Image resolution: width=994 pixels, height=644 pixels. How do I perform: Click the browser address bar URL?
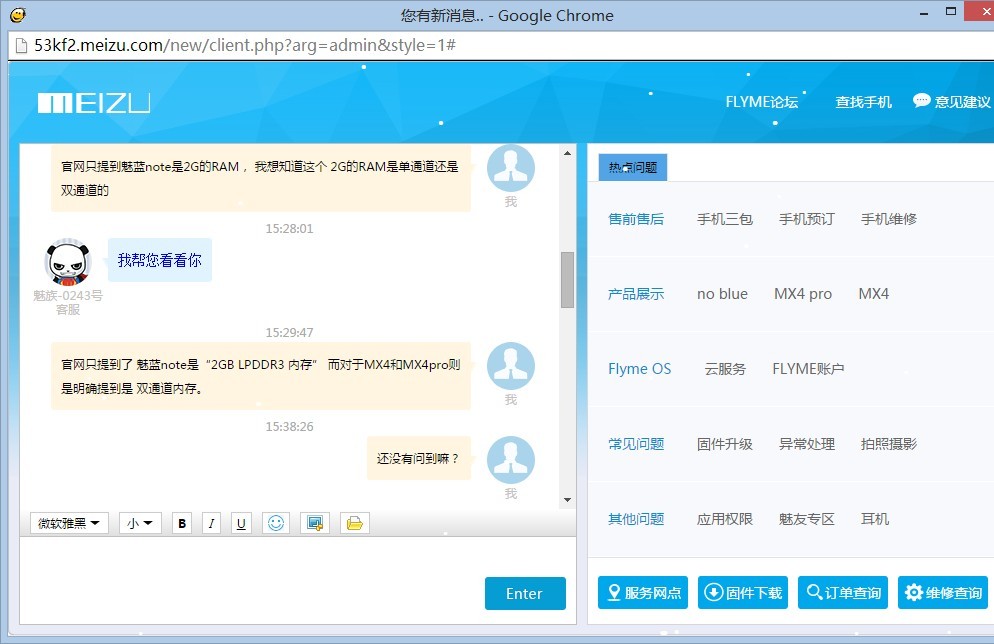(245, 45)
